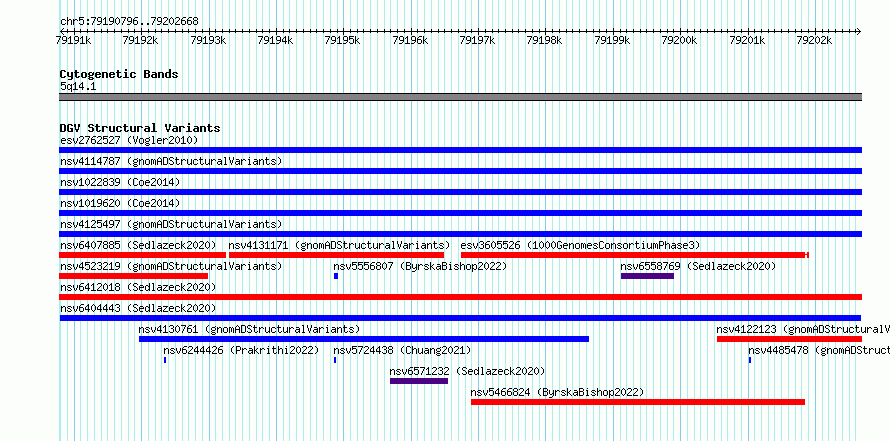
Task: Click the 79194k ruler tick label
Action: coord(275,40)
